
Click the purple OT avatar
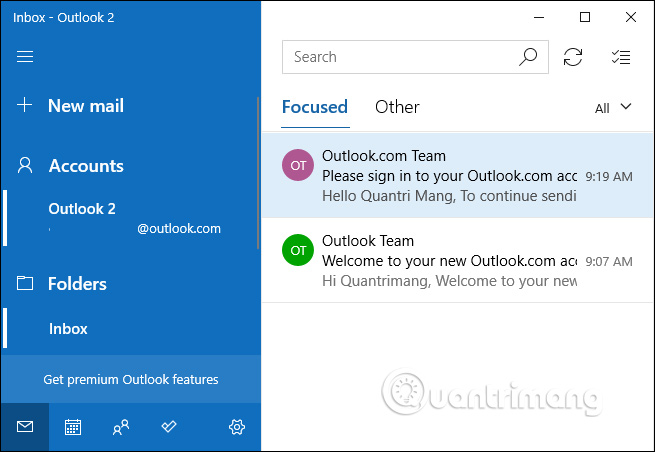298,165
